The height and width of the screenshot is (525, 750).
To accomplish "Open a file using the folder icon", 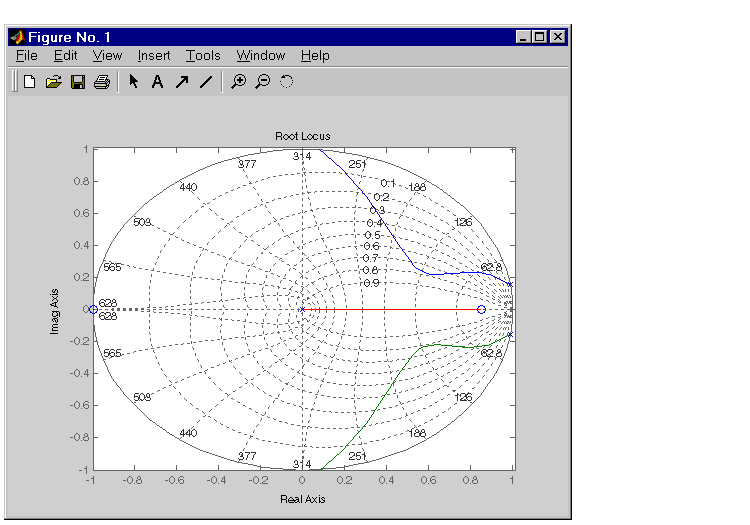I will pos(54,82).
